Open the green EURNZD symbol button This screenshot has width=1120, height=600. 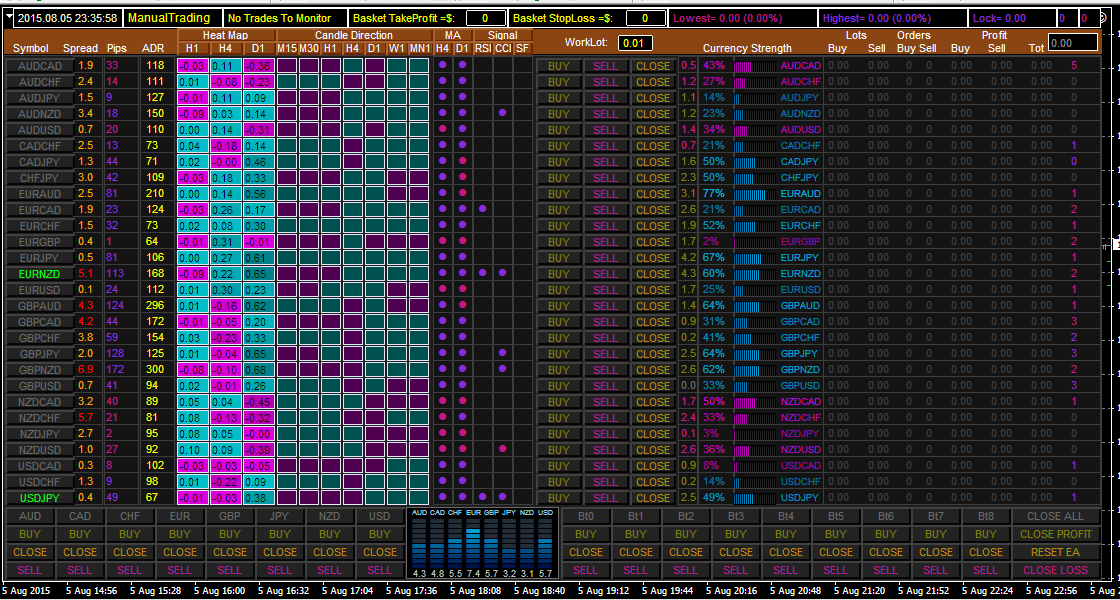click(39, 273)
